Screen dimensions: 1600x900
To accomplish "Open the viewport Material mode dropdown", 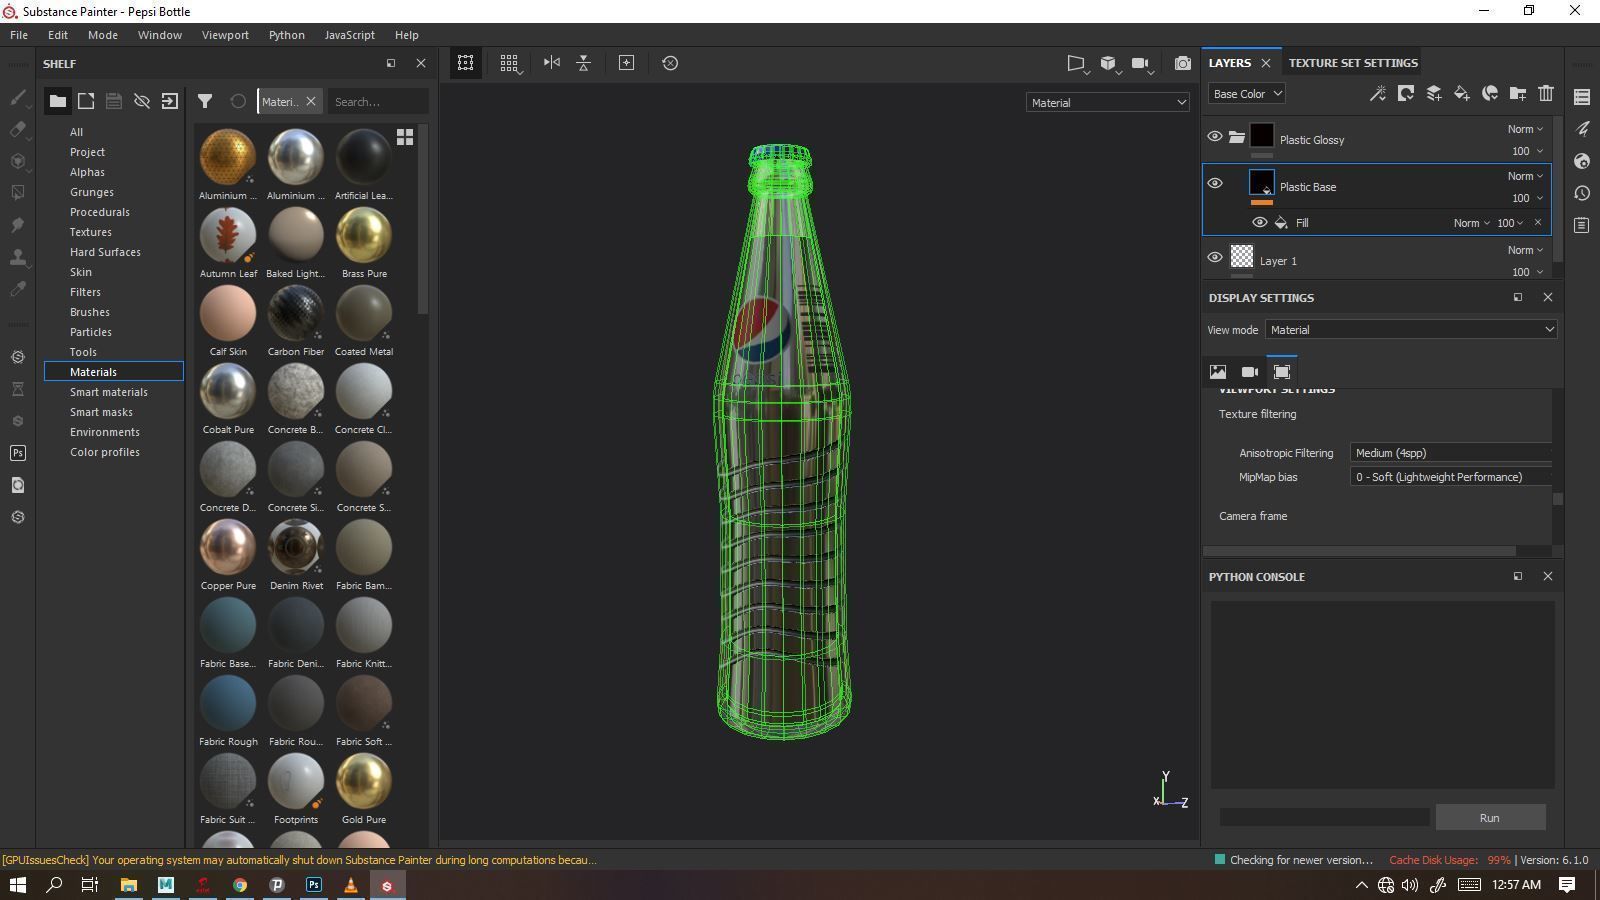I will (1108, 102).
